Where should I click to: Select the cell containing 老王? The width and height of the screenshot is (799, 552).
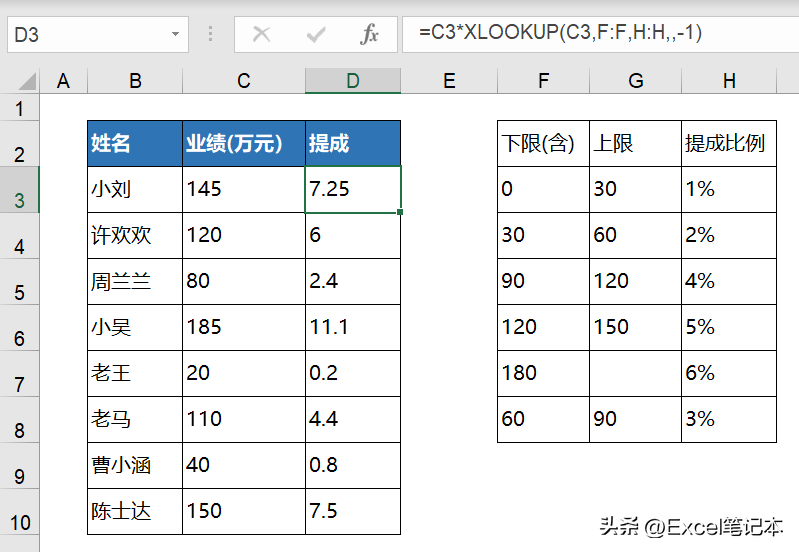tap(135, 374)
